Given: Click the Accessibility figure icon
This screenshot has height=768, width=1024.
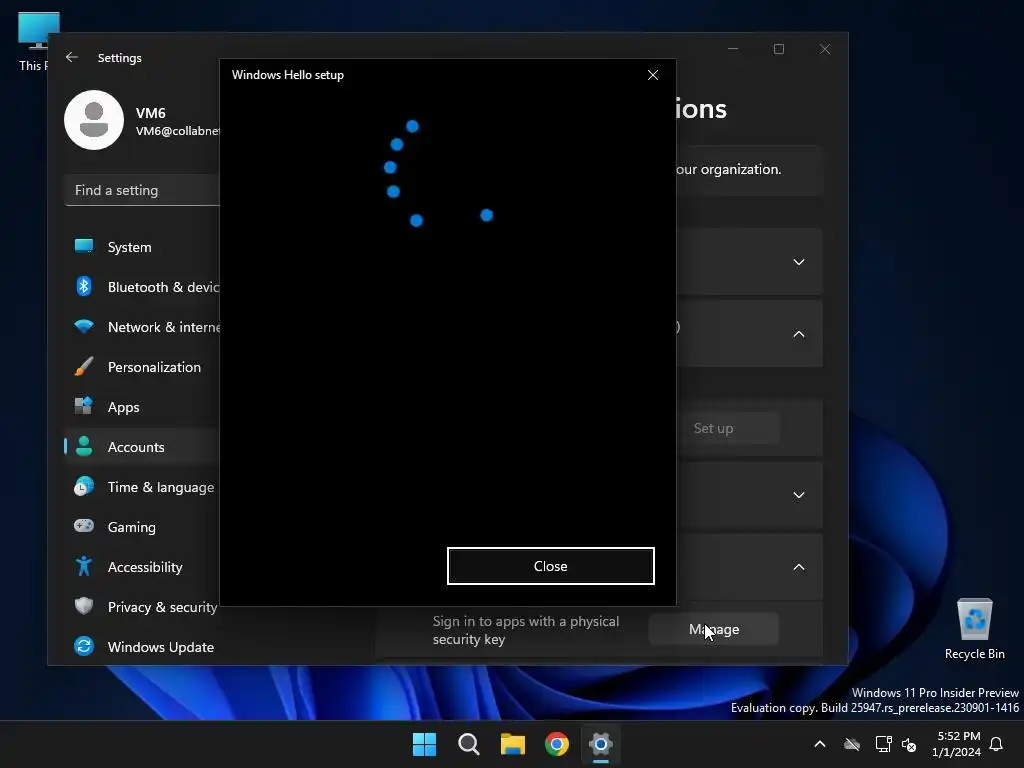Looking at the screenshot, I should (x=84, y=566).
